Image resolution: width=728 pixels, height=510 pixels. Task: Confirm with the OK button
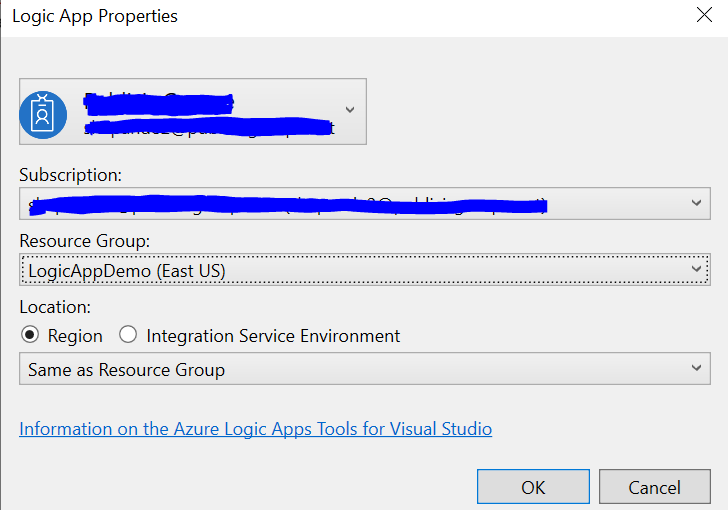pyautogui.click(x=533, y=487)
